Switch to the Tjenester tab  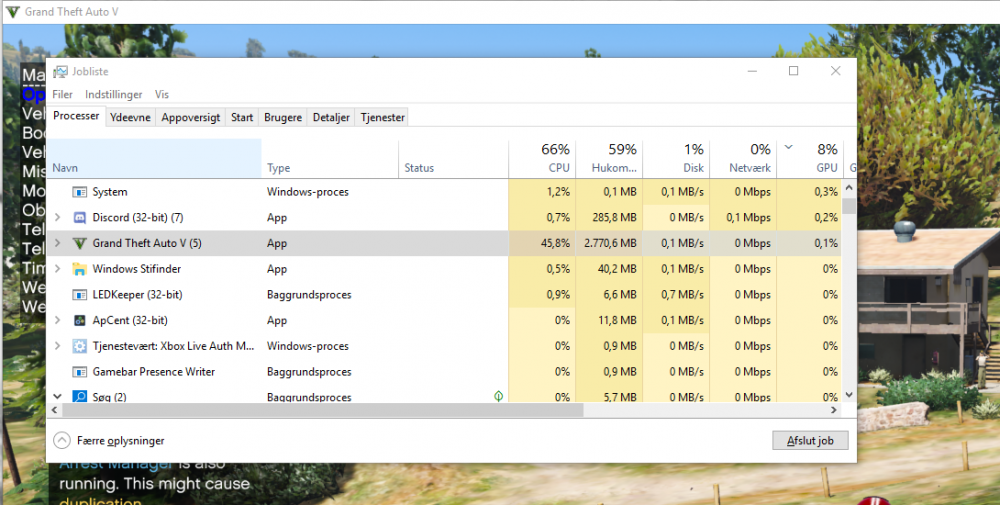tap(382, 117)
